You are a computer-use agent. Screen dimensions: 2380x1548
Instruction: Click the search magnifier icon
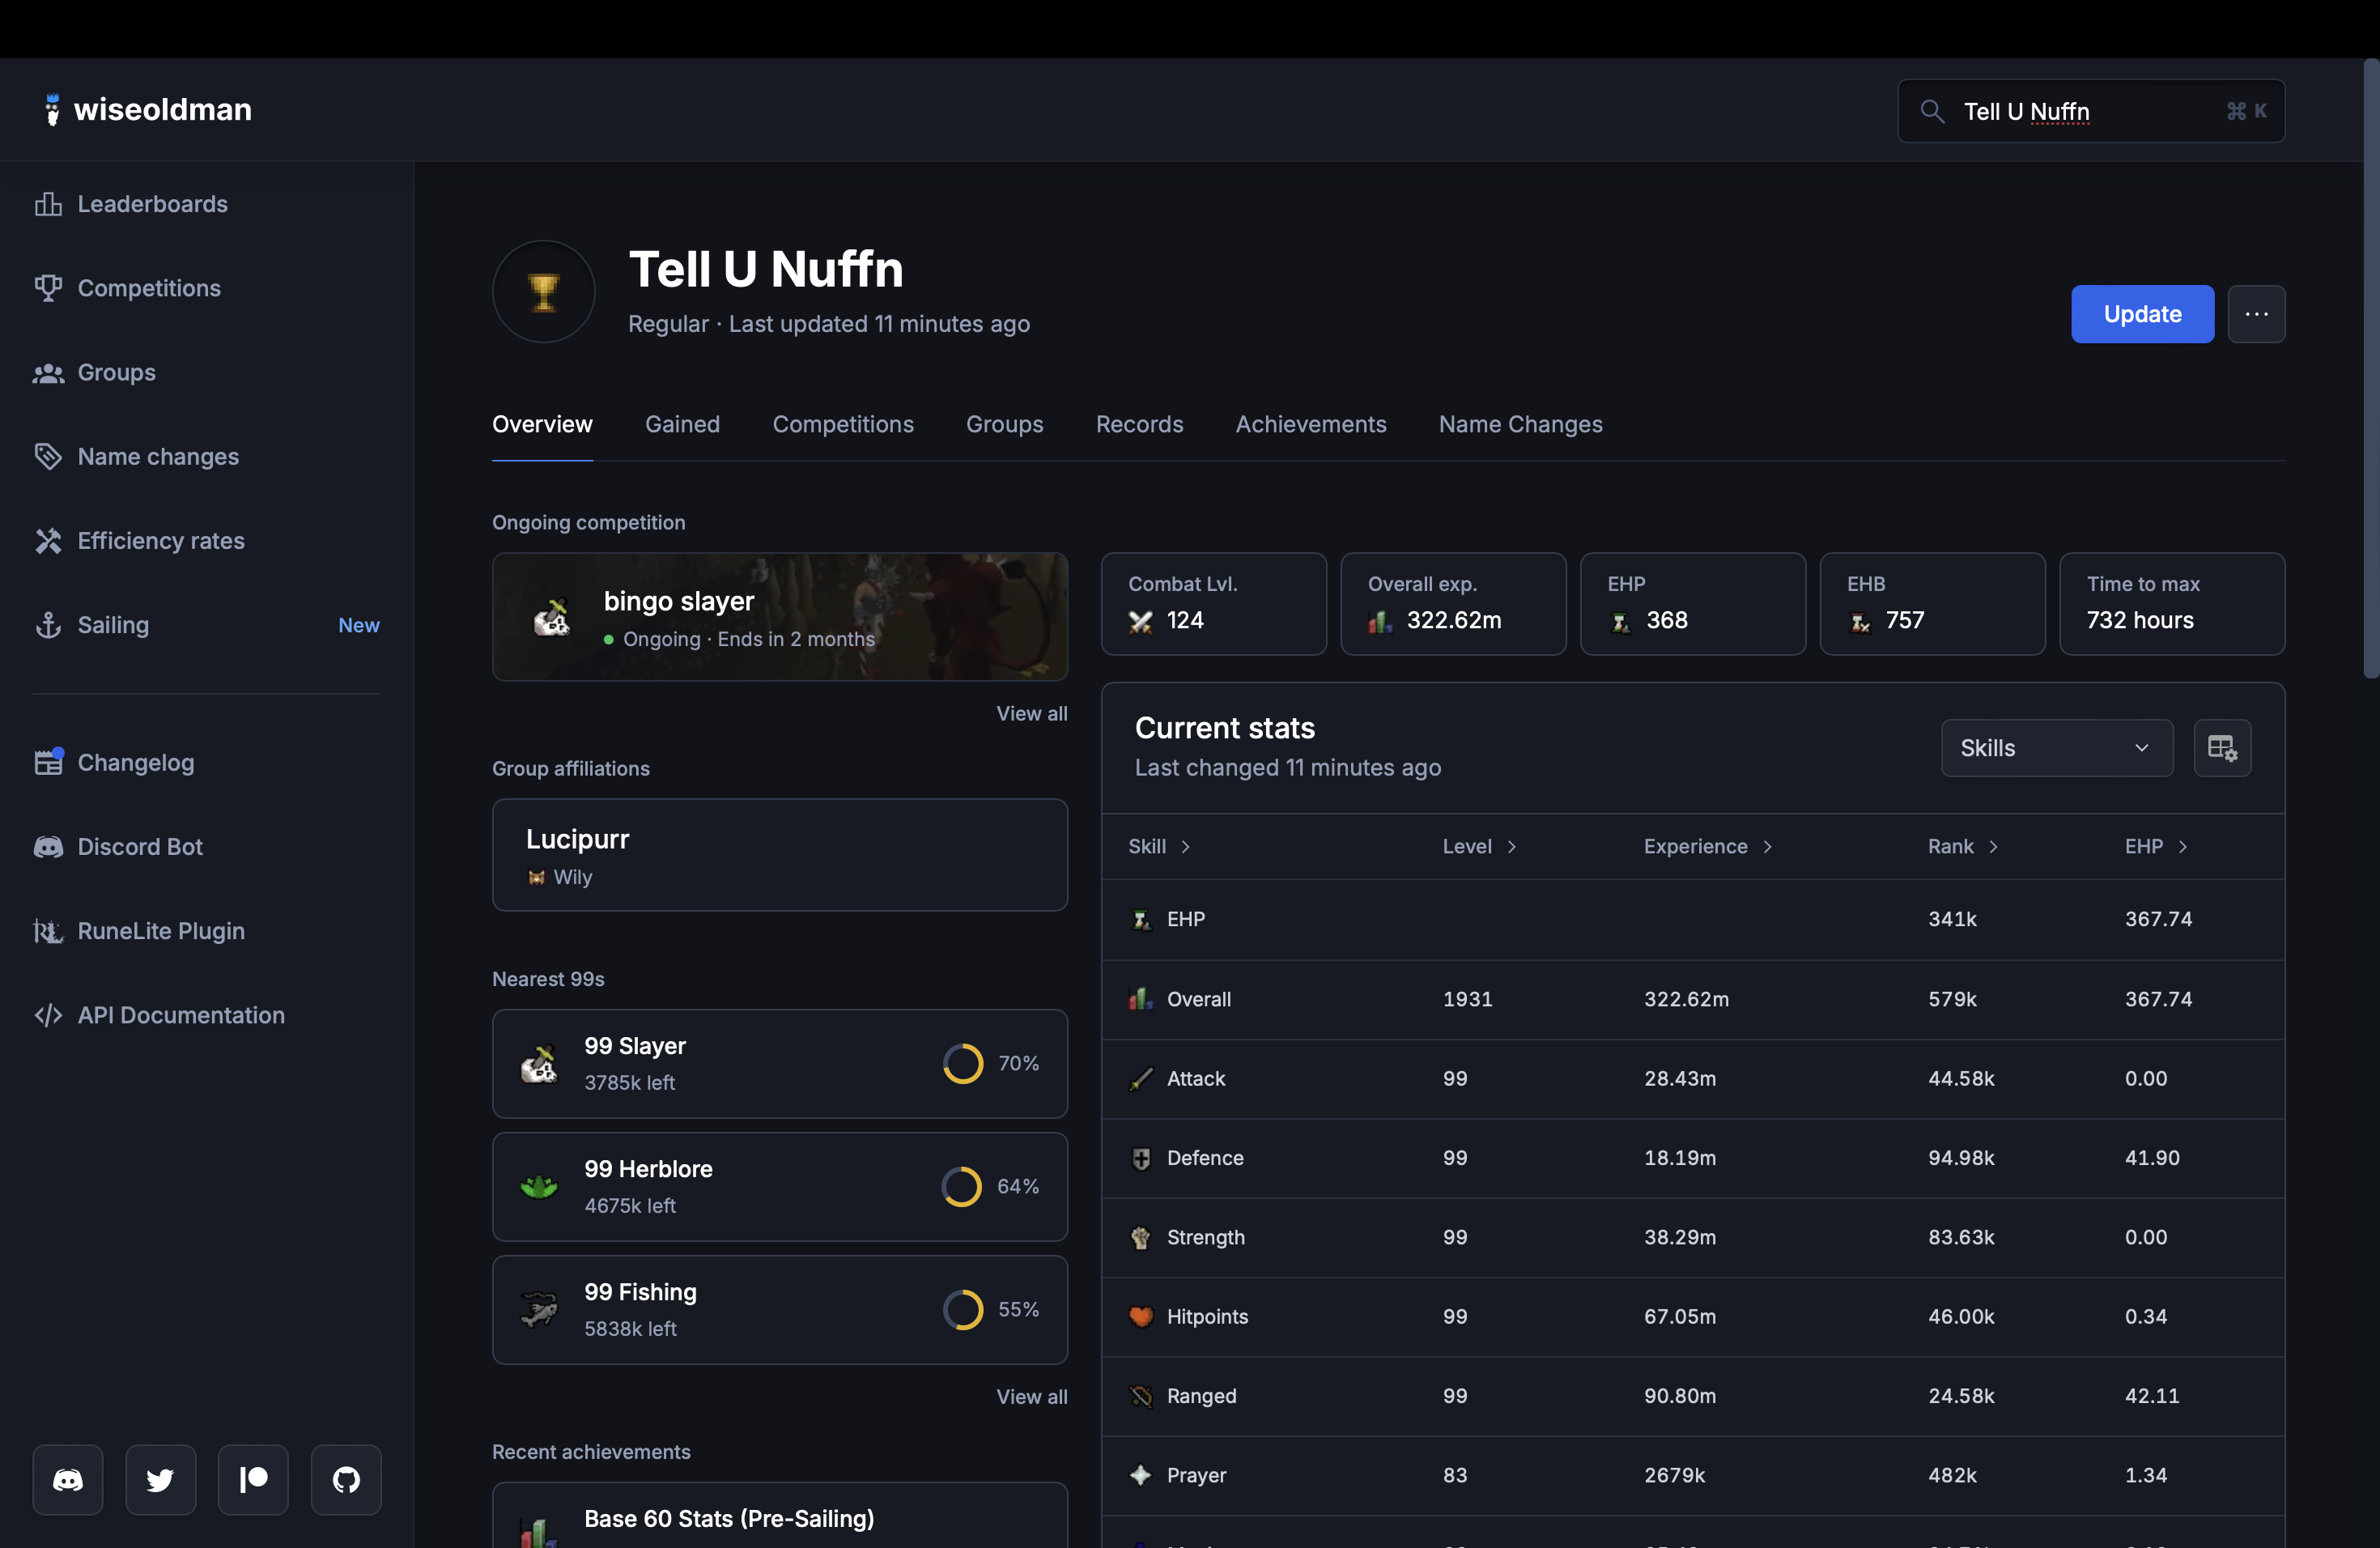click(x=1932, y=111)
